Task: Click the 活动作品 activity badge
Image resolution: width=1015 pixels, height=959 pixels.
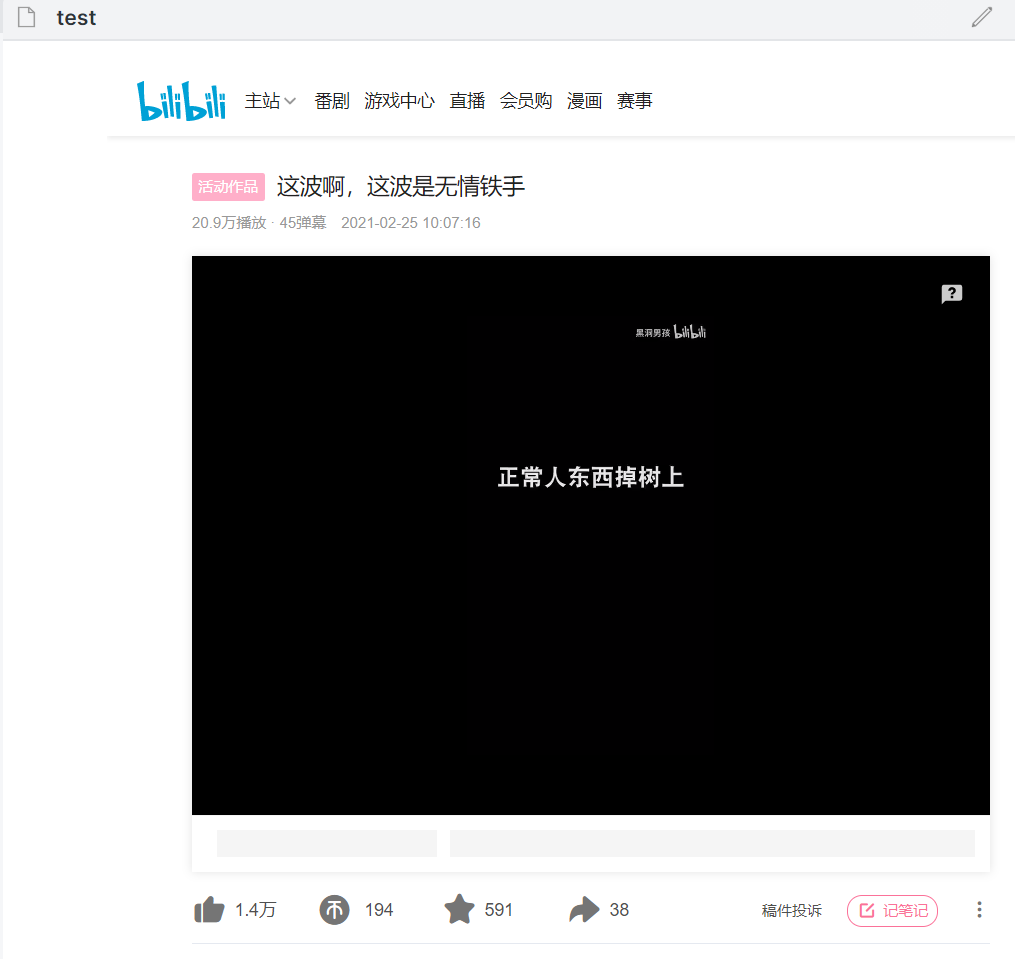Action: pyautogui.click(x=227, y=187)
